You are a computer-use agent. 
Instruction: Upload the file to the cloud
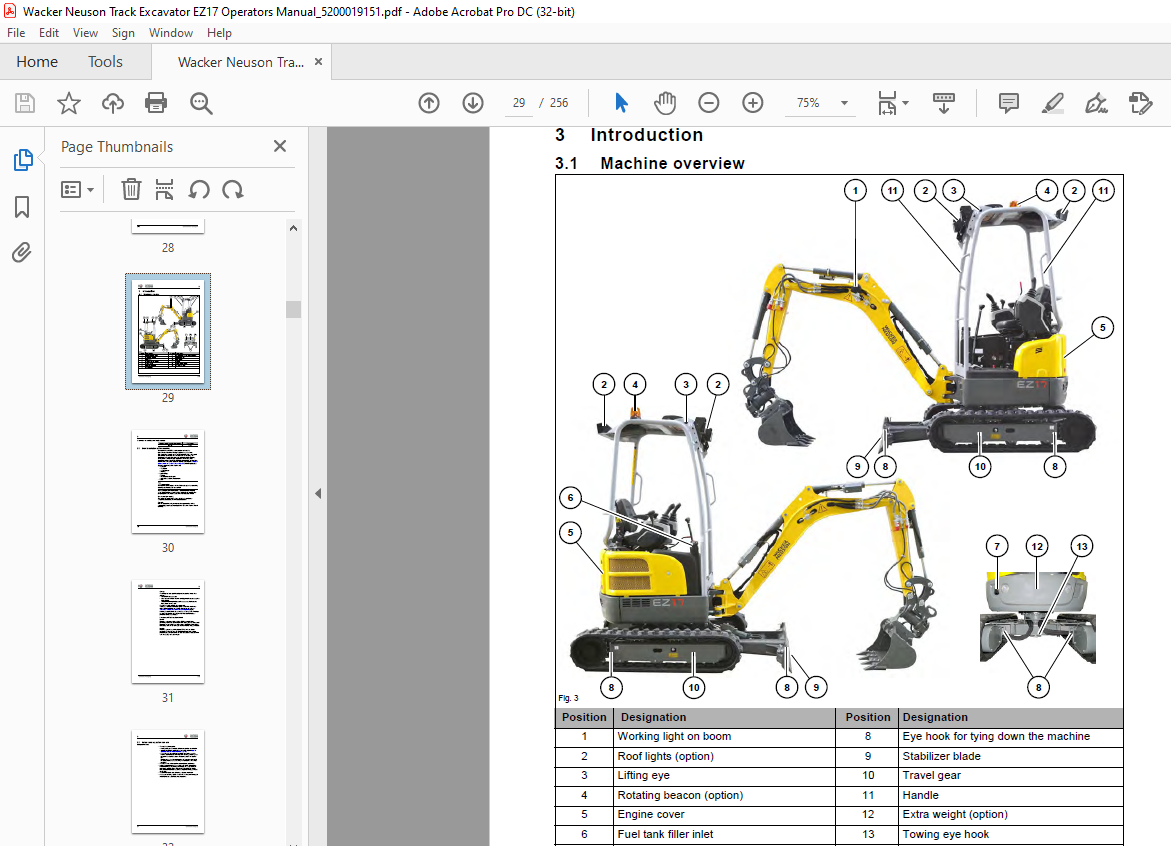[113, 103]
